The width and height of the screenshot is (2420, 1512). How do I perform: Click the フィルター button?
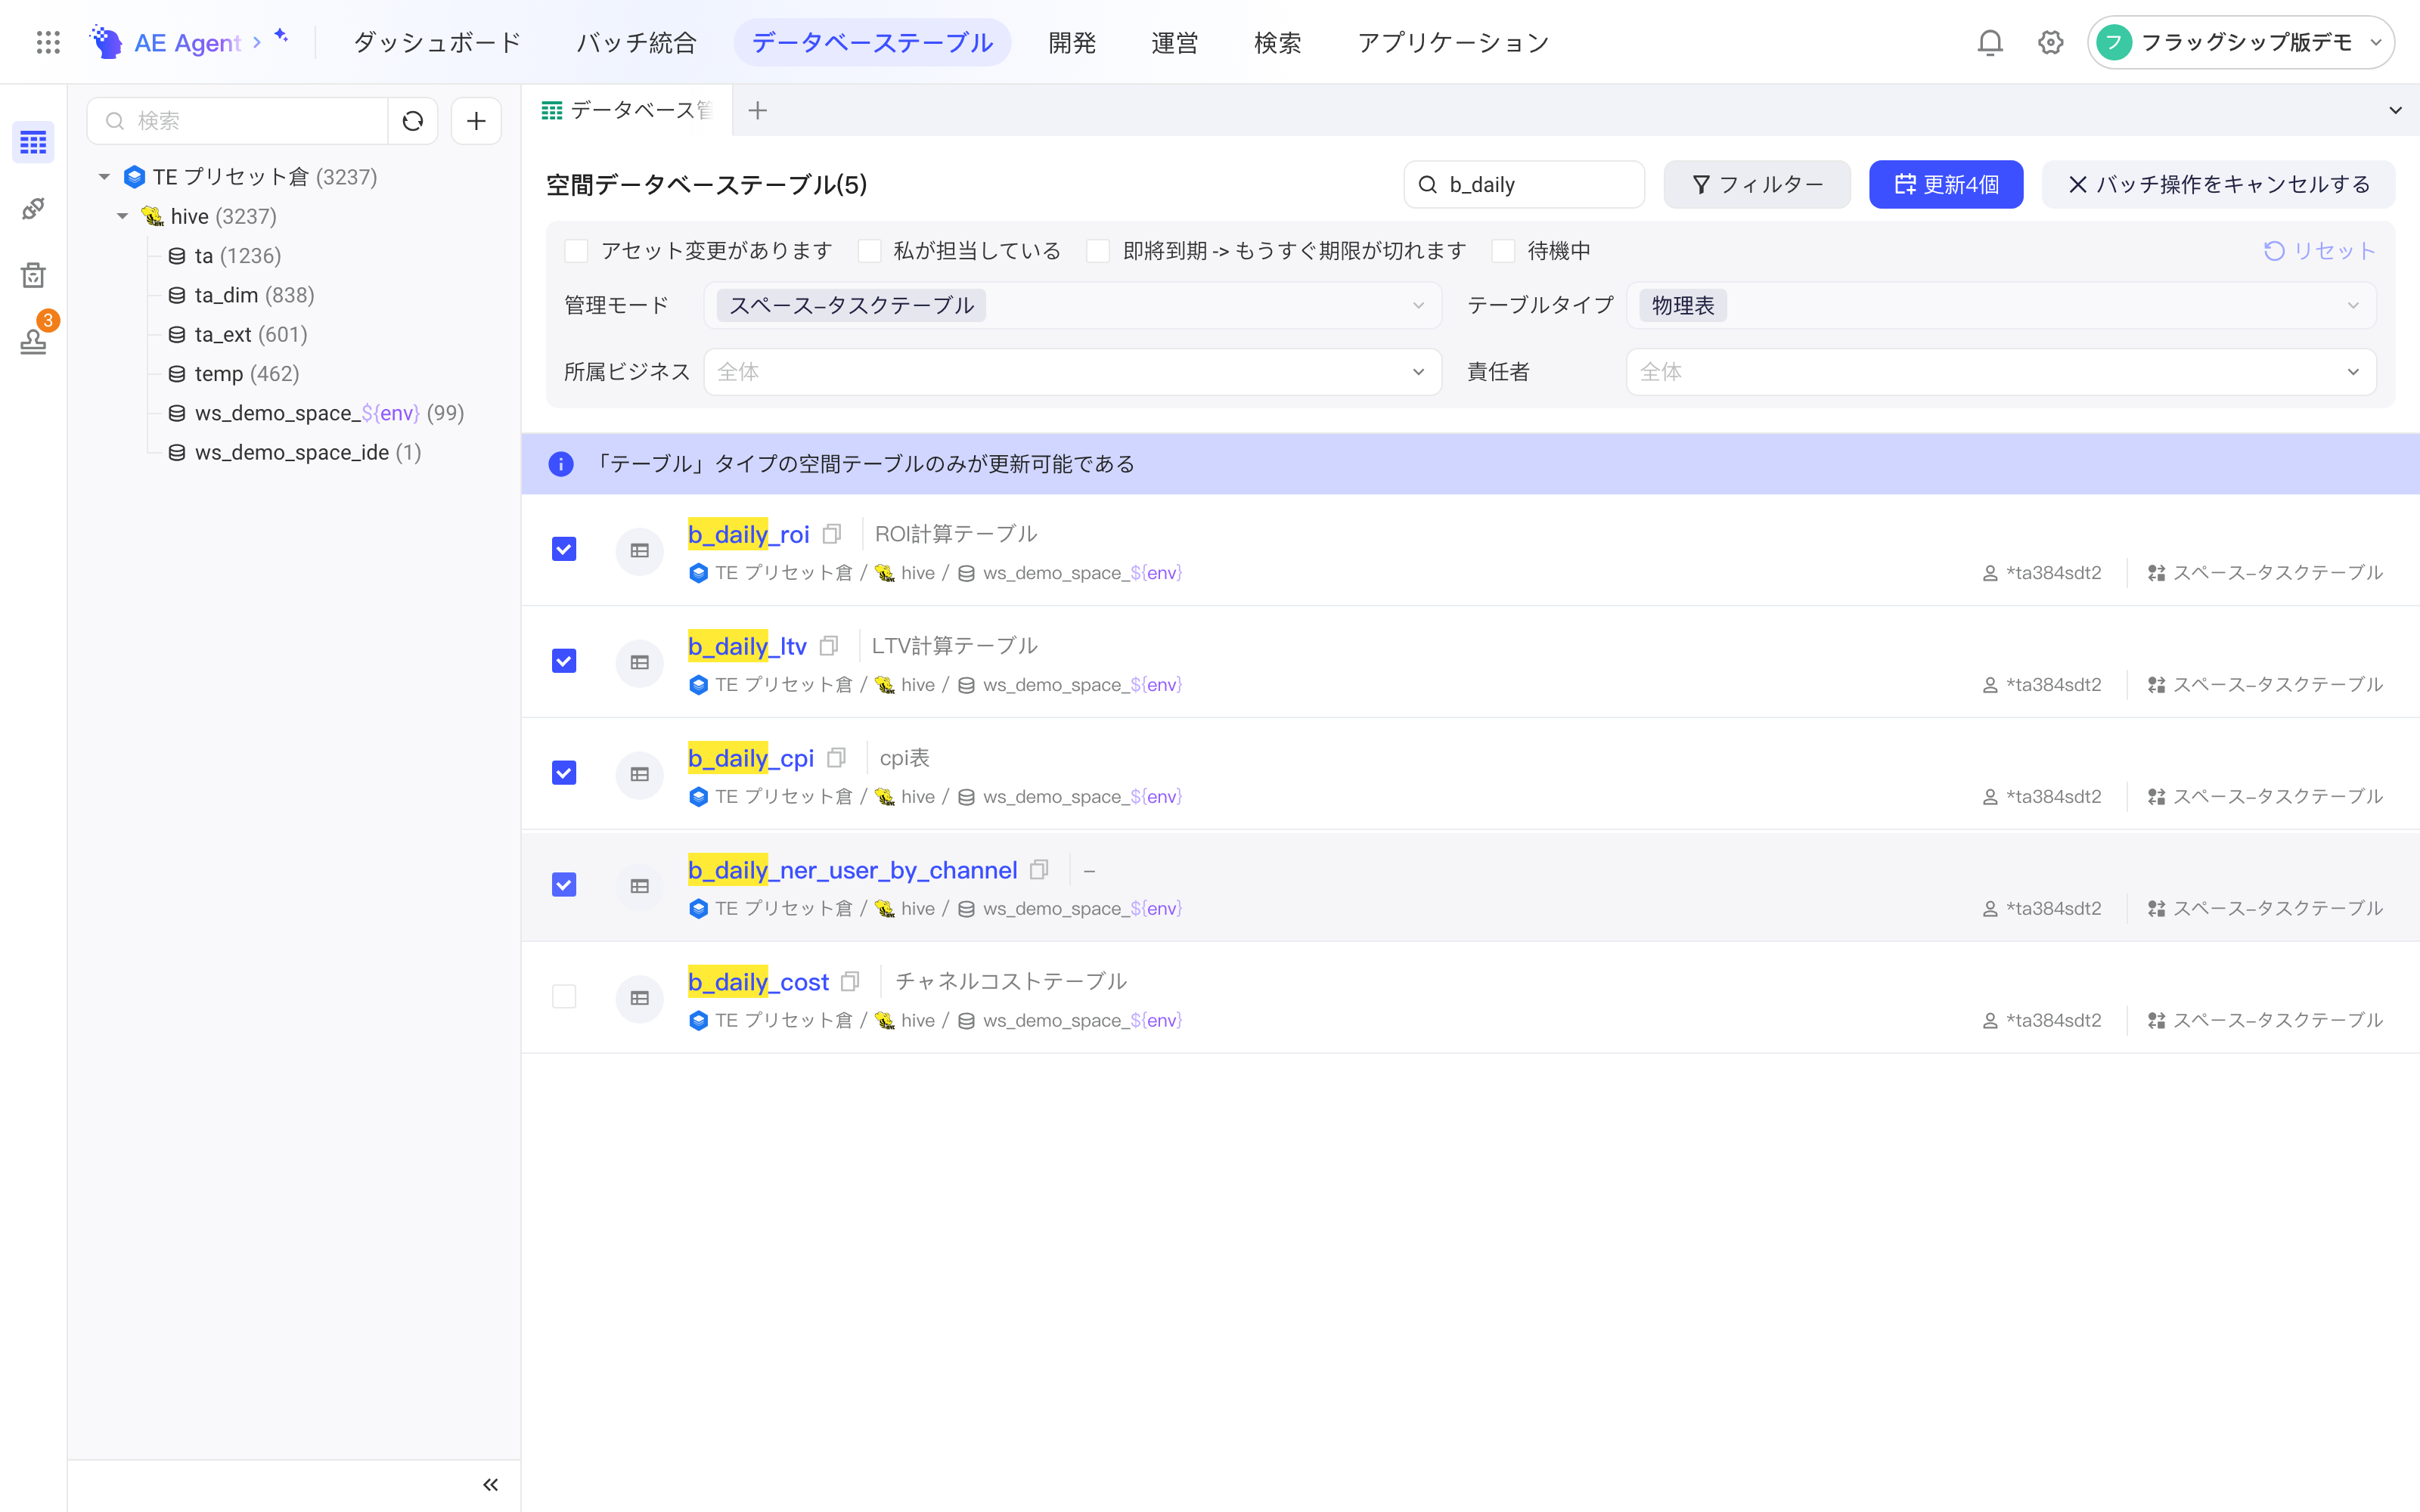coord(1757,184)
